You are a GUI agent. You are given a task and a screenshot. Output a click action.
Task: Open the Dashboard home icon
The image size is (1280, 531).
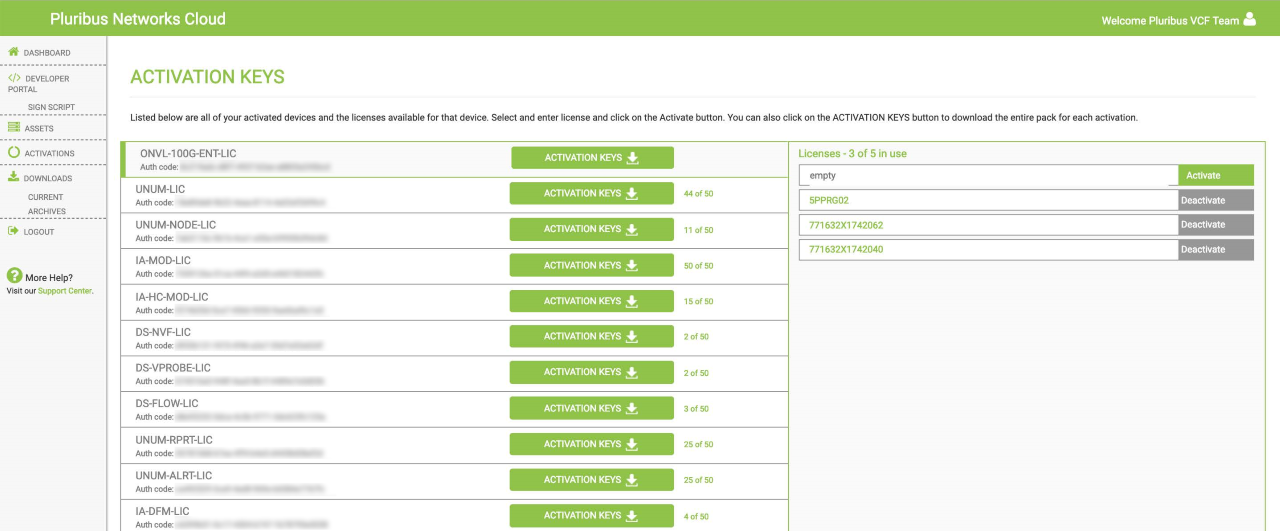[14, 51]
